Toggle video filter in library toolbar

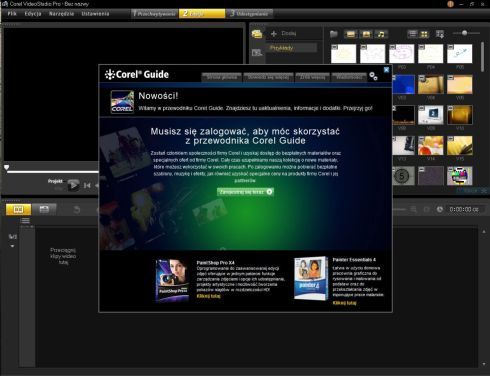pos(351,34)
